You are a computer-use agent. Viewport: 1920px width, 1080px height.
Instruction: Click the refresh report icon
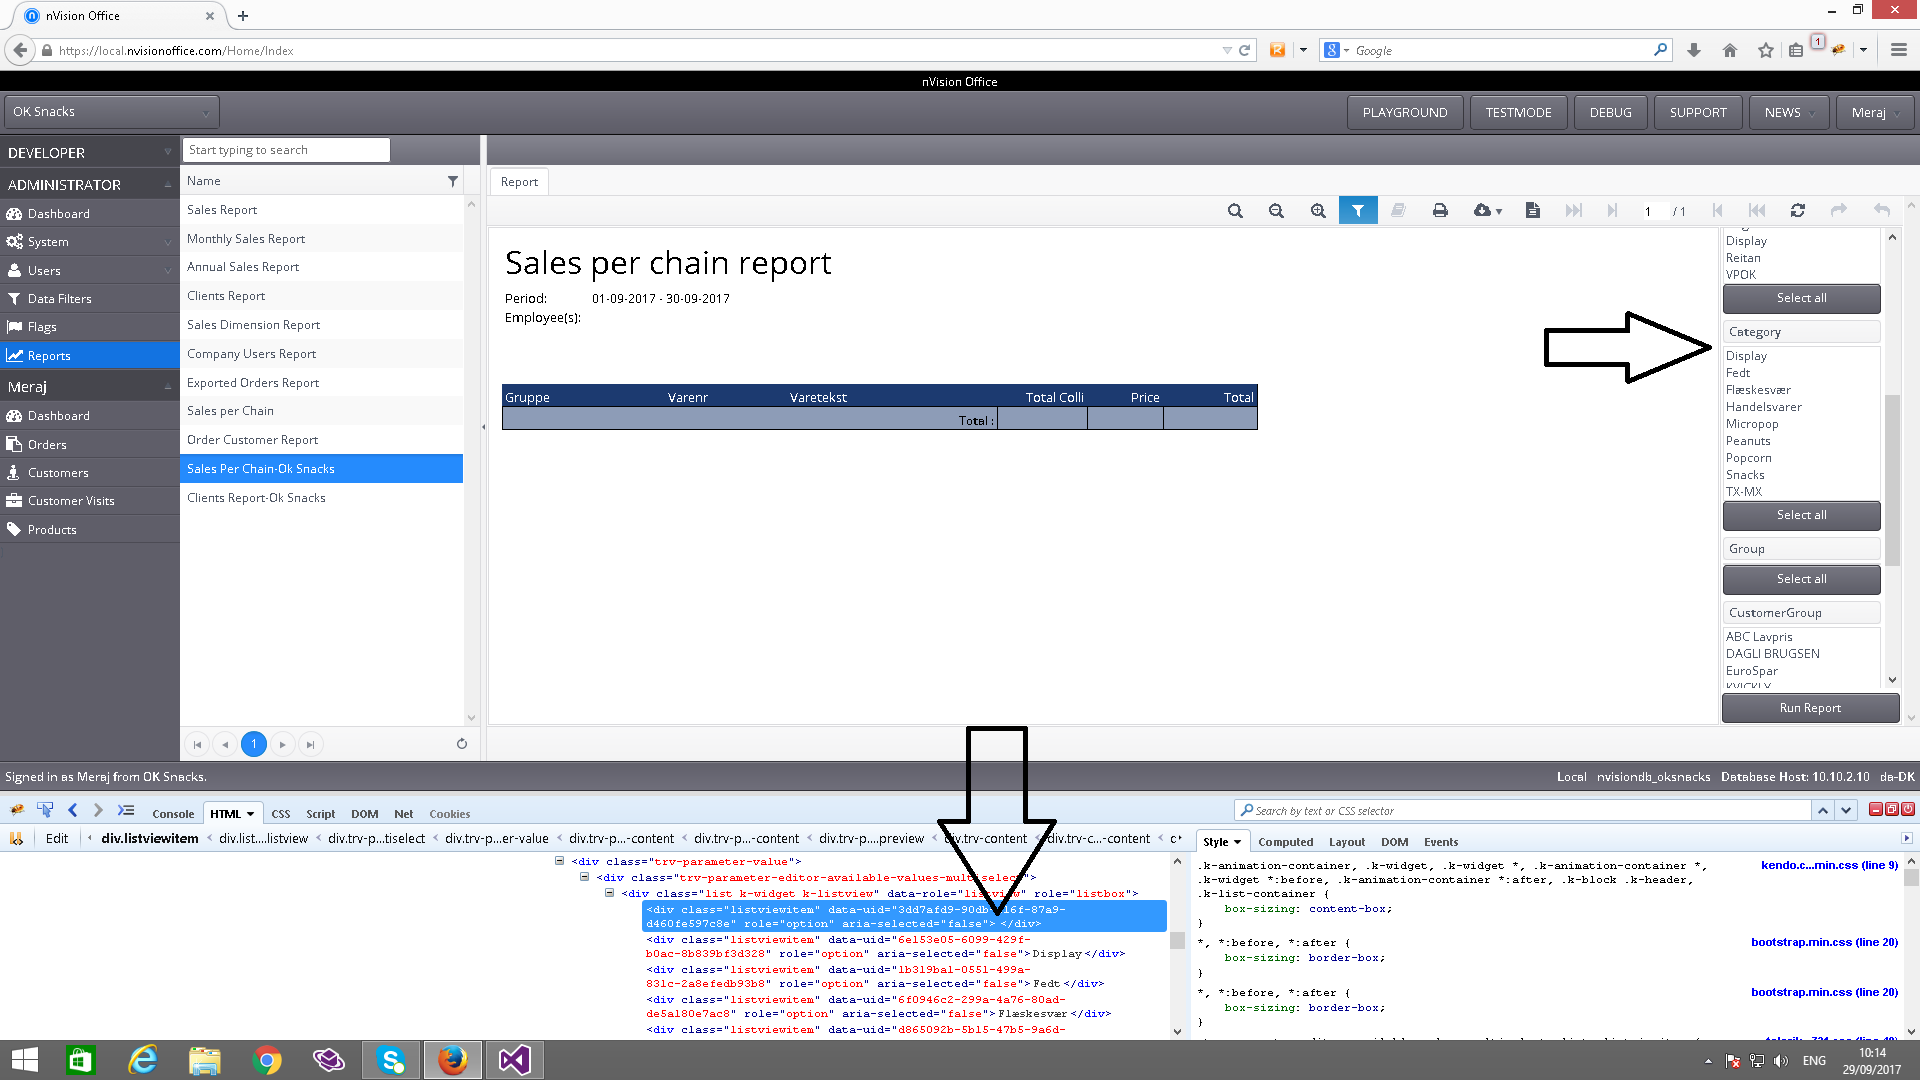1798,211
